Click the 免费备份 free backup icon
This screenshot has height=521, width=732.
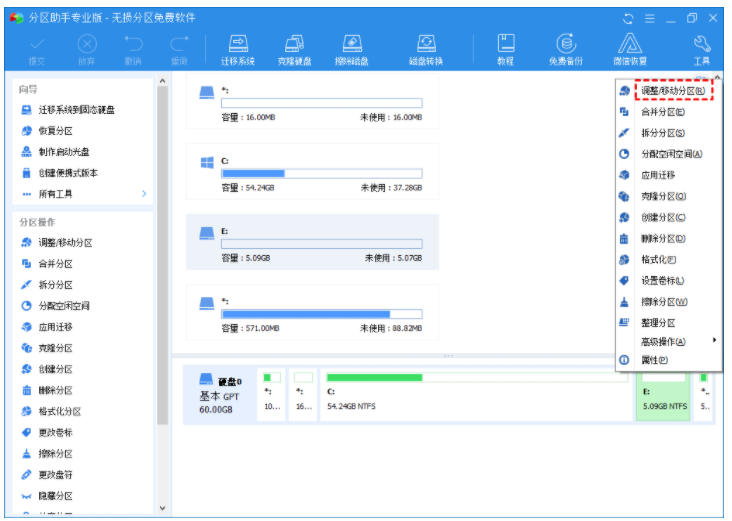[x=567, y=49]
